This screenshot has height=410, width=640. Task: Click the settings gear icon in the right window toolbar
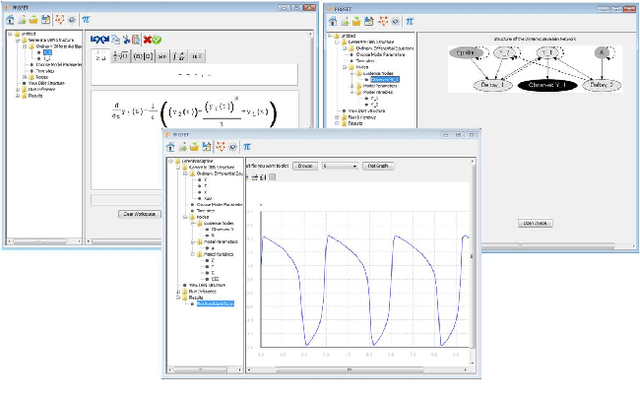pos(395,22)
